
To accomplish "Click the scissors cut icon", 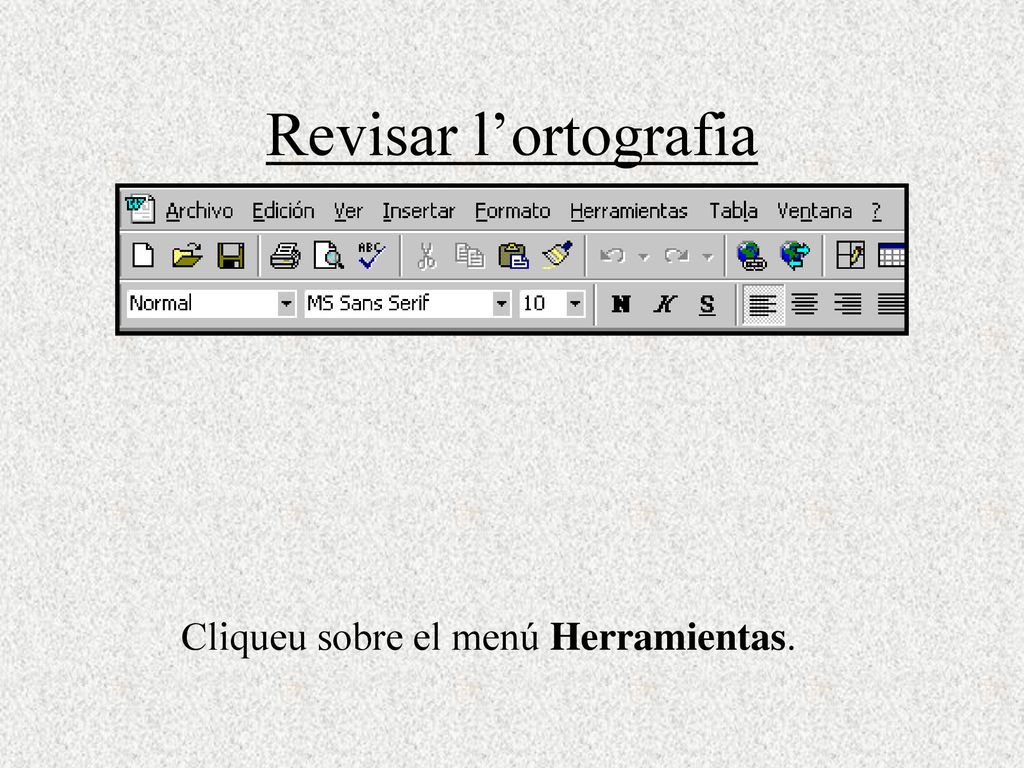I will [426, 255].
